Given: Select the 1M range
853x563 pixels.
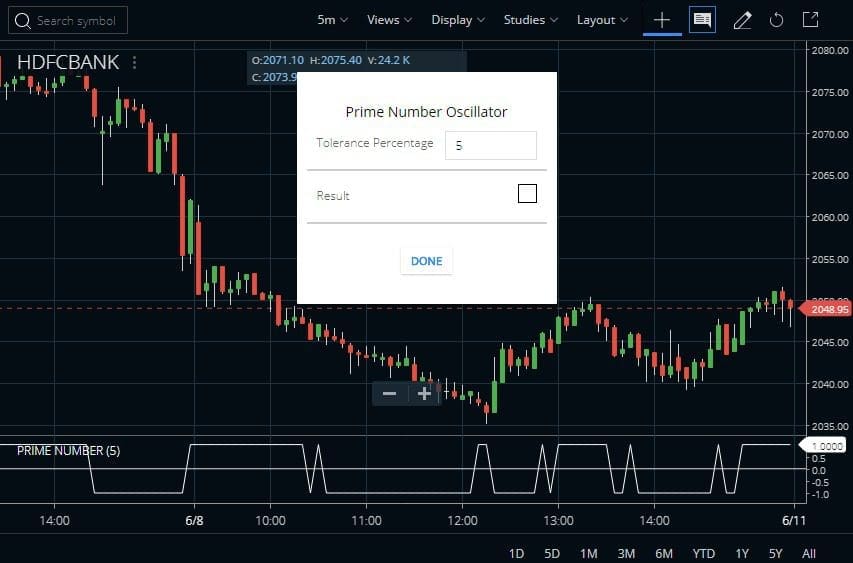Looking at the screenshot, I should pos(589,554).
